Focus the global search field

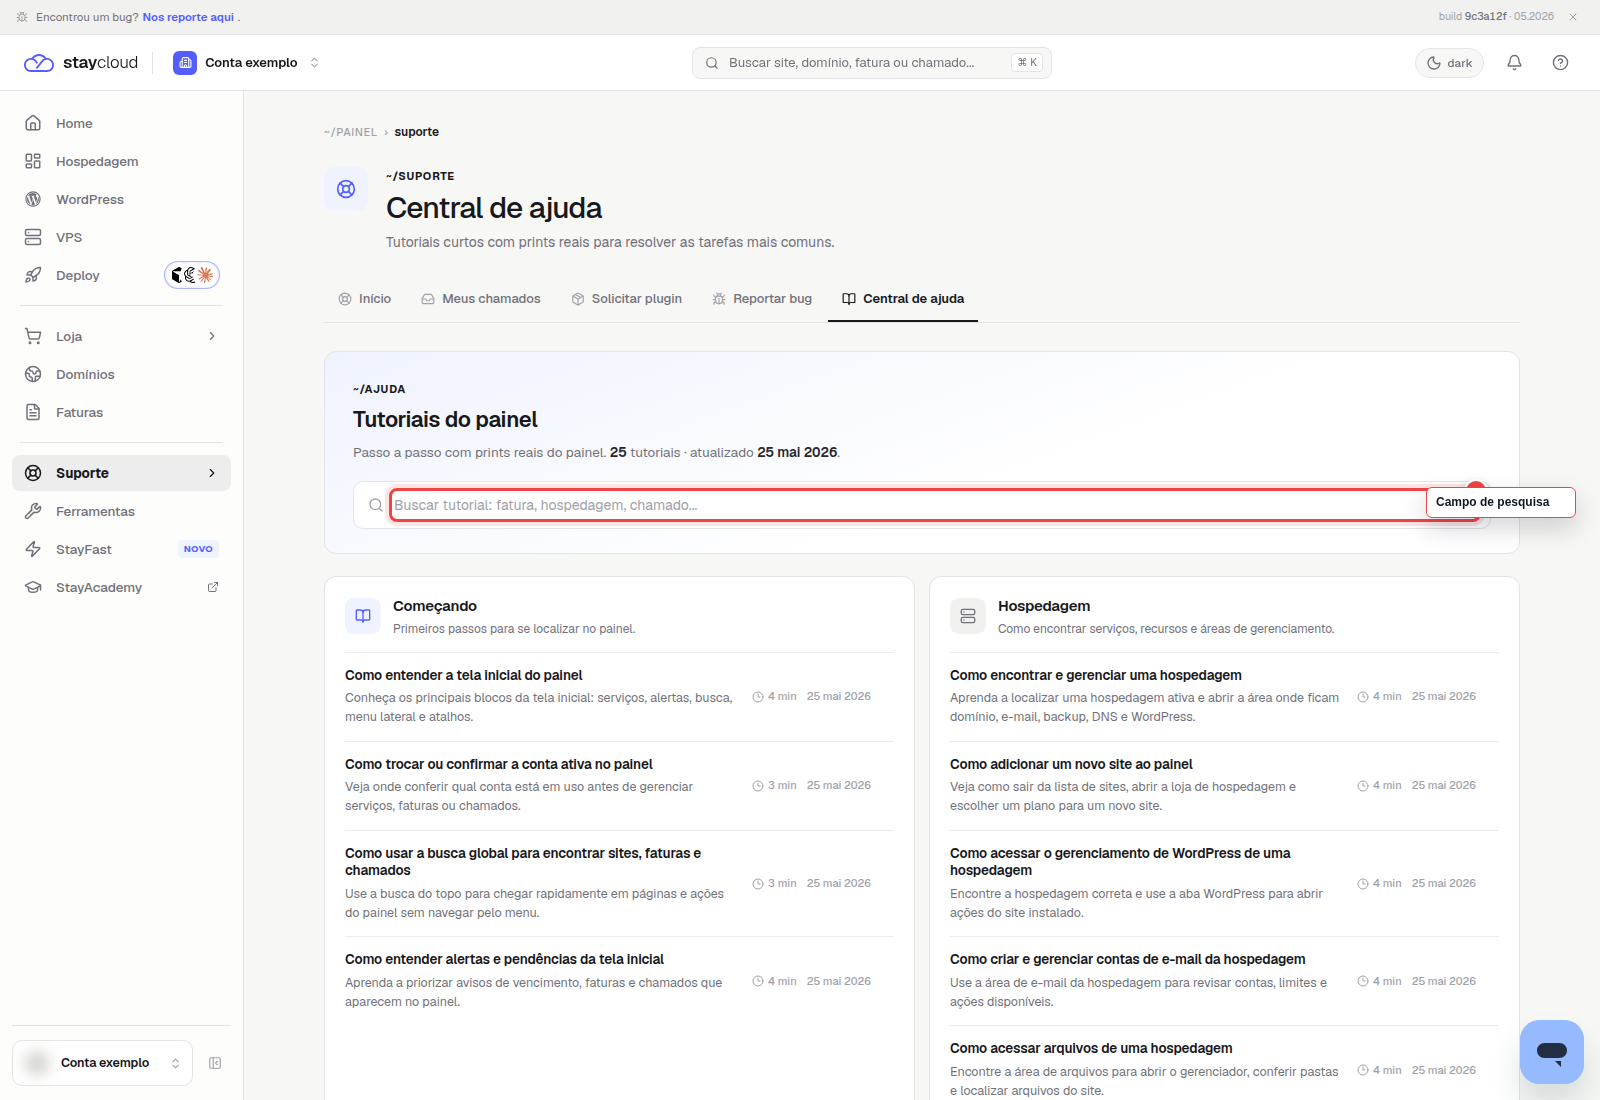coord(871,63)
